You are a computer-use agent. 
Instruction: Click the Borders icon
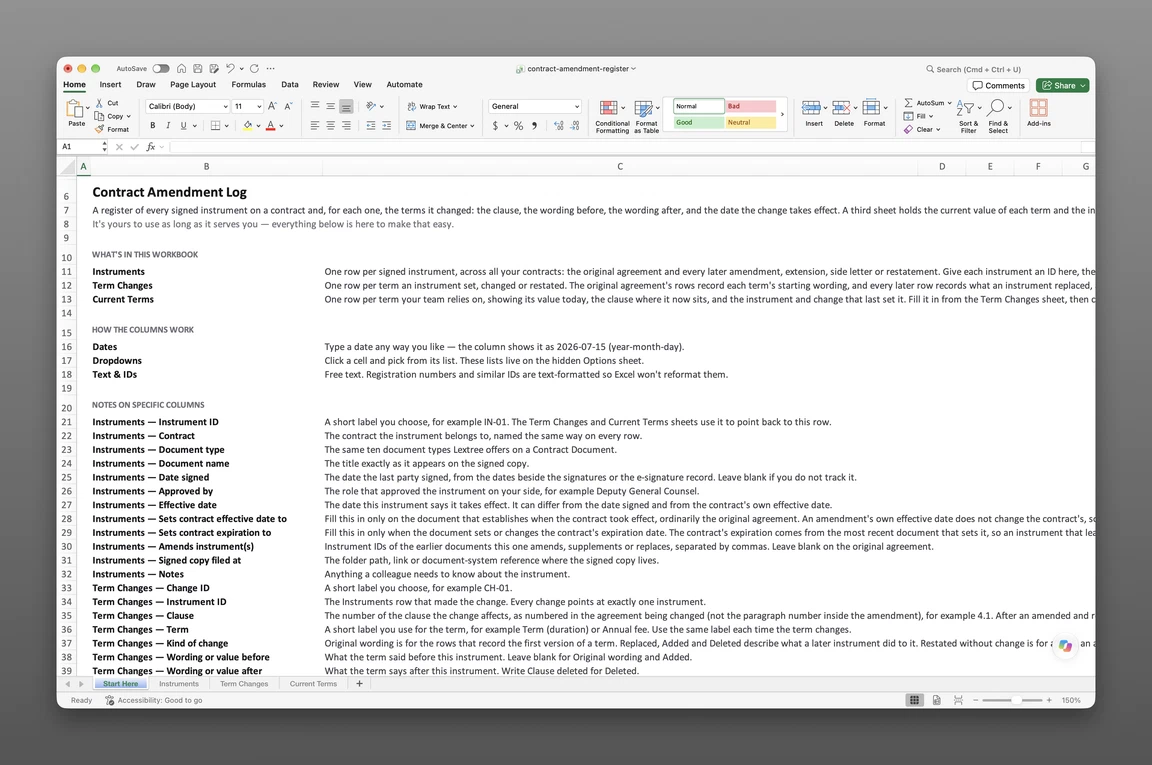pyautogui.click(x=215, y=126)
